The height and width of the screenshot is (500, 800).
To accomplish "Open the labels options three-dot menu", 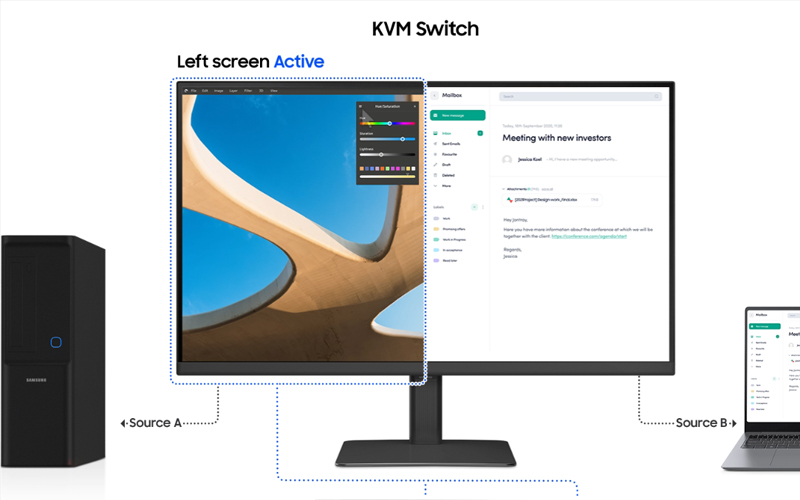I will [x=483, y=207].
